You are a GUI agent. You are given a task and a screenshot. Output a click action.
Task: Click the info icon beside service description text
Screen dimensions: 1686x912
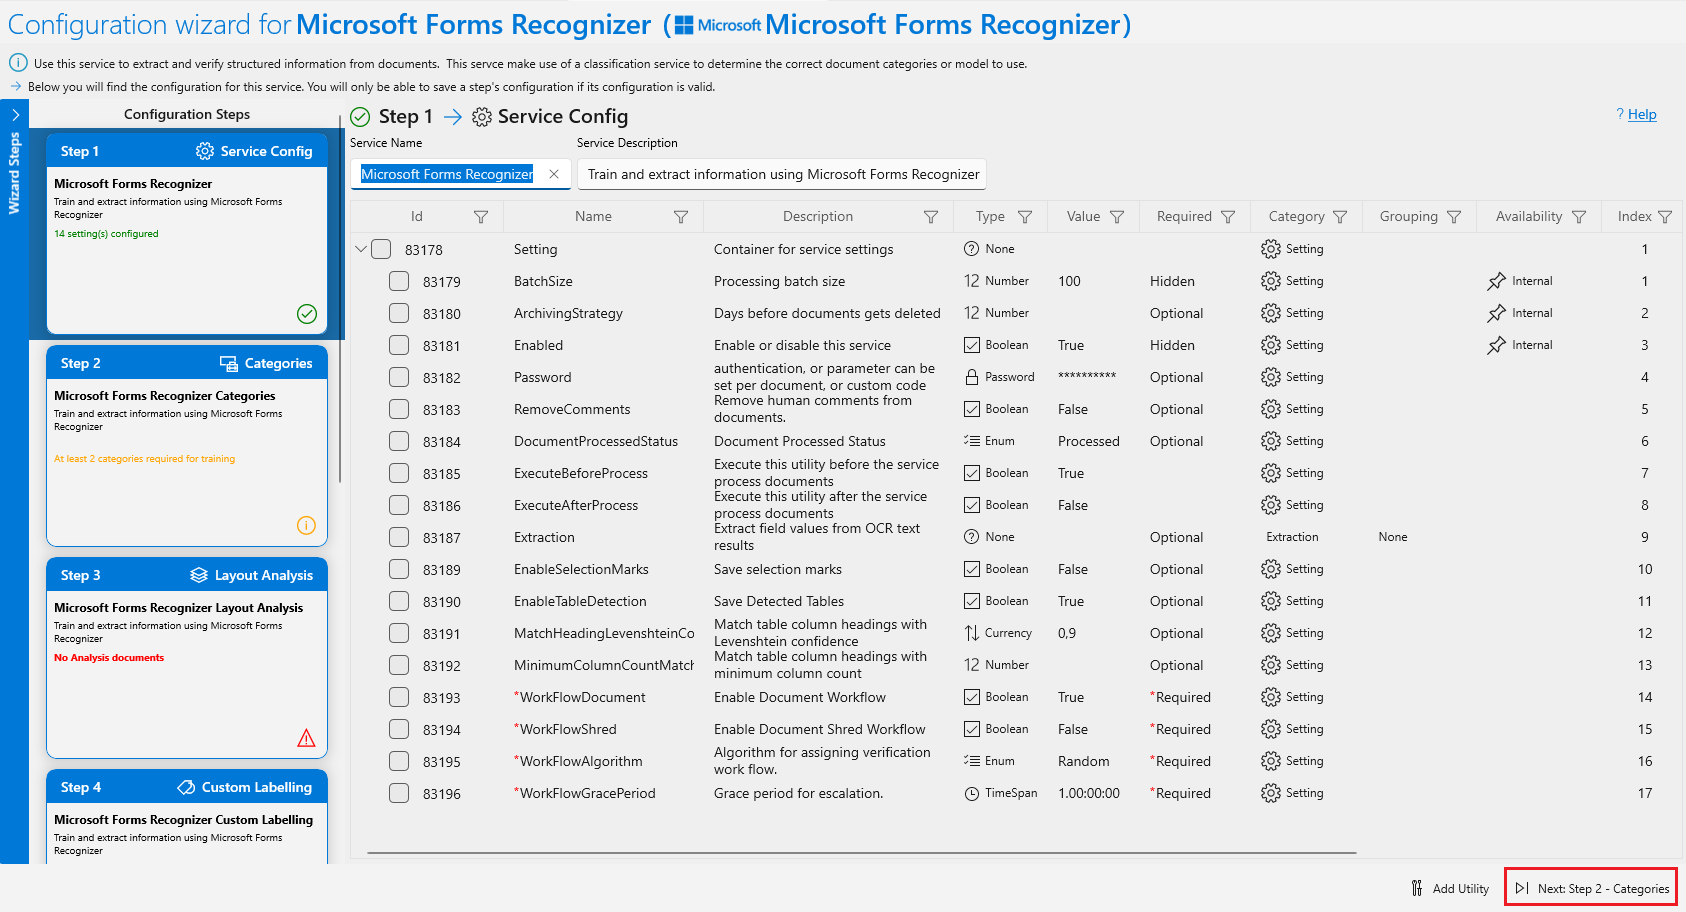pos(18,63)
